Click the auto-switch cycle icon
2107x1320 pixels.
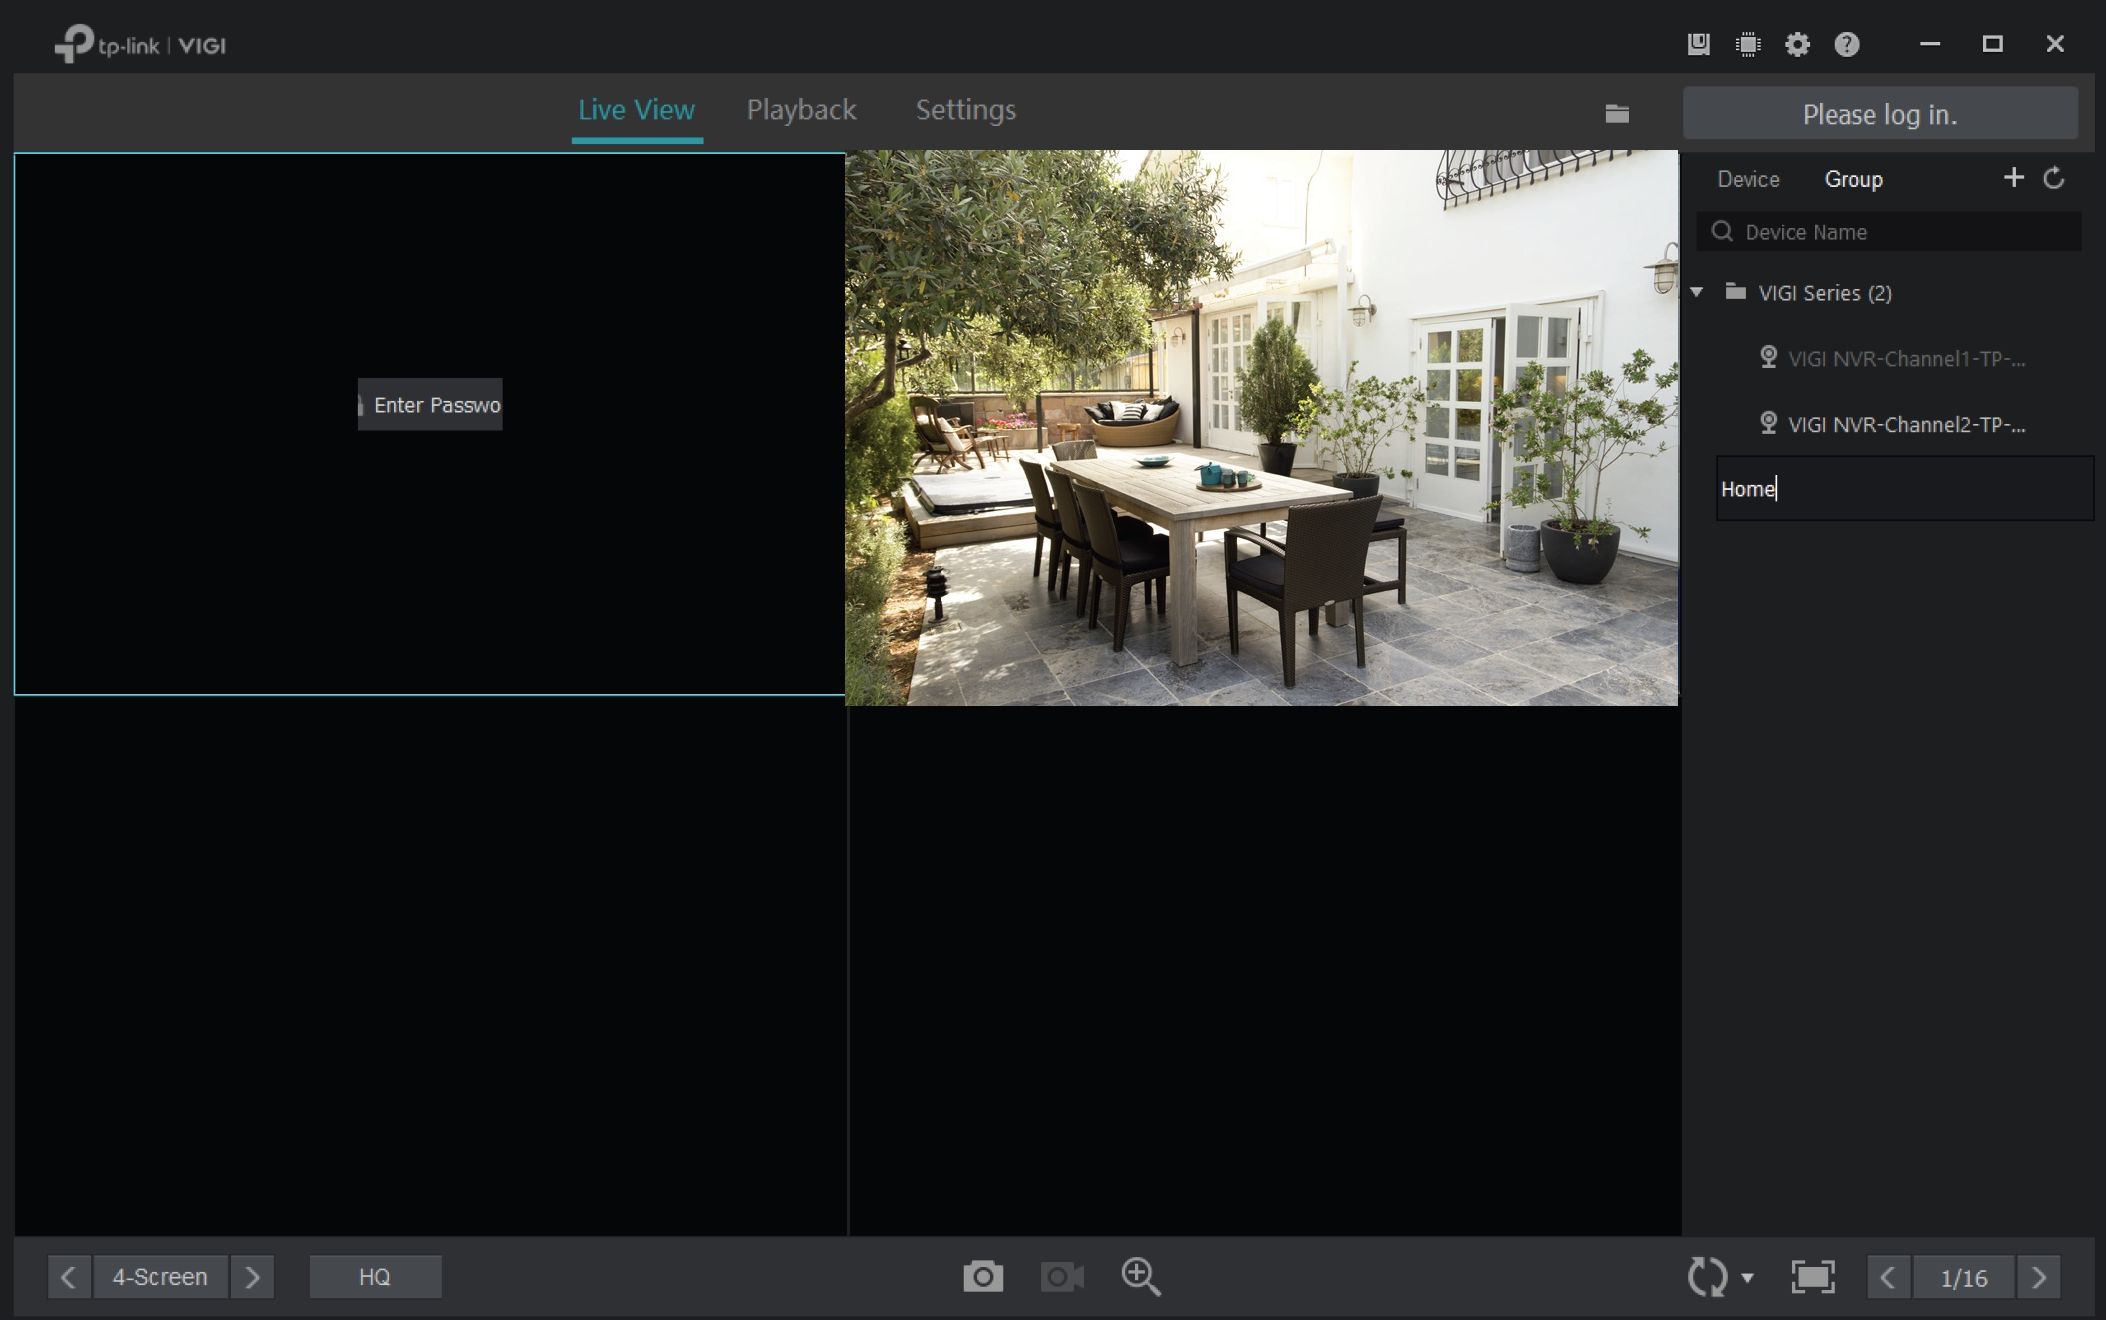coord(1706,1277)
